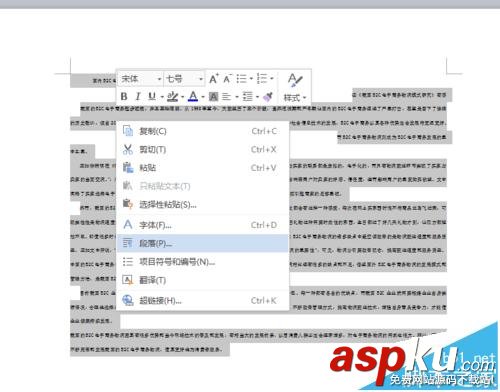Toggle character shading icon
Viewport: 500px width, 392px height.
pos(213,97)
